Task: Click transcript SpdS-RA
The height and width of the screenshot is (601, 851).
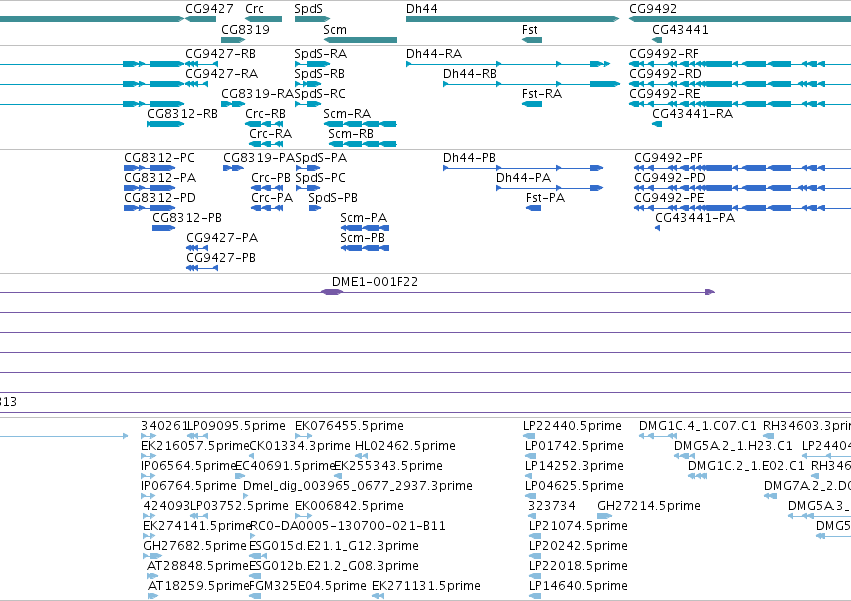Action: [313, 64]
